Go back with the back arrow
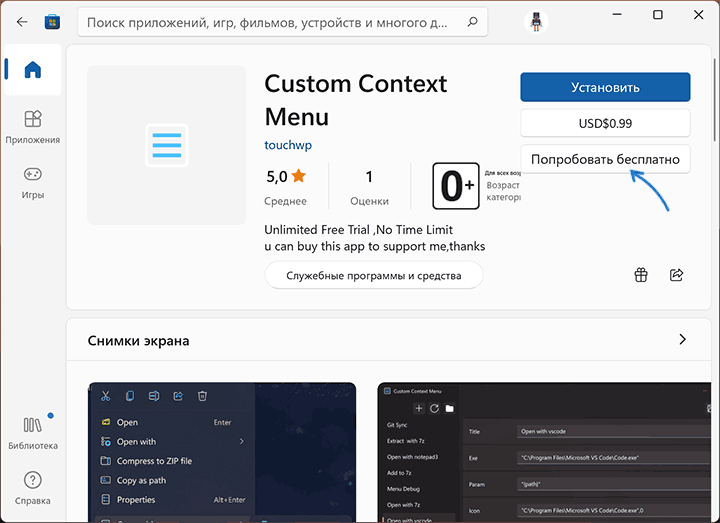This screenshot has width=720, height=523. click(x=22, y=22)
